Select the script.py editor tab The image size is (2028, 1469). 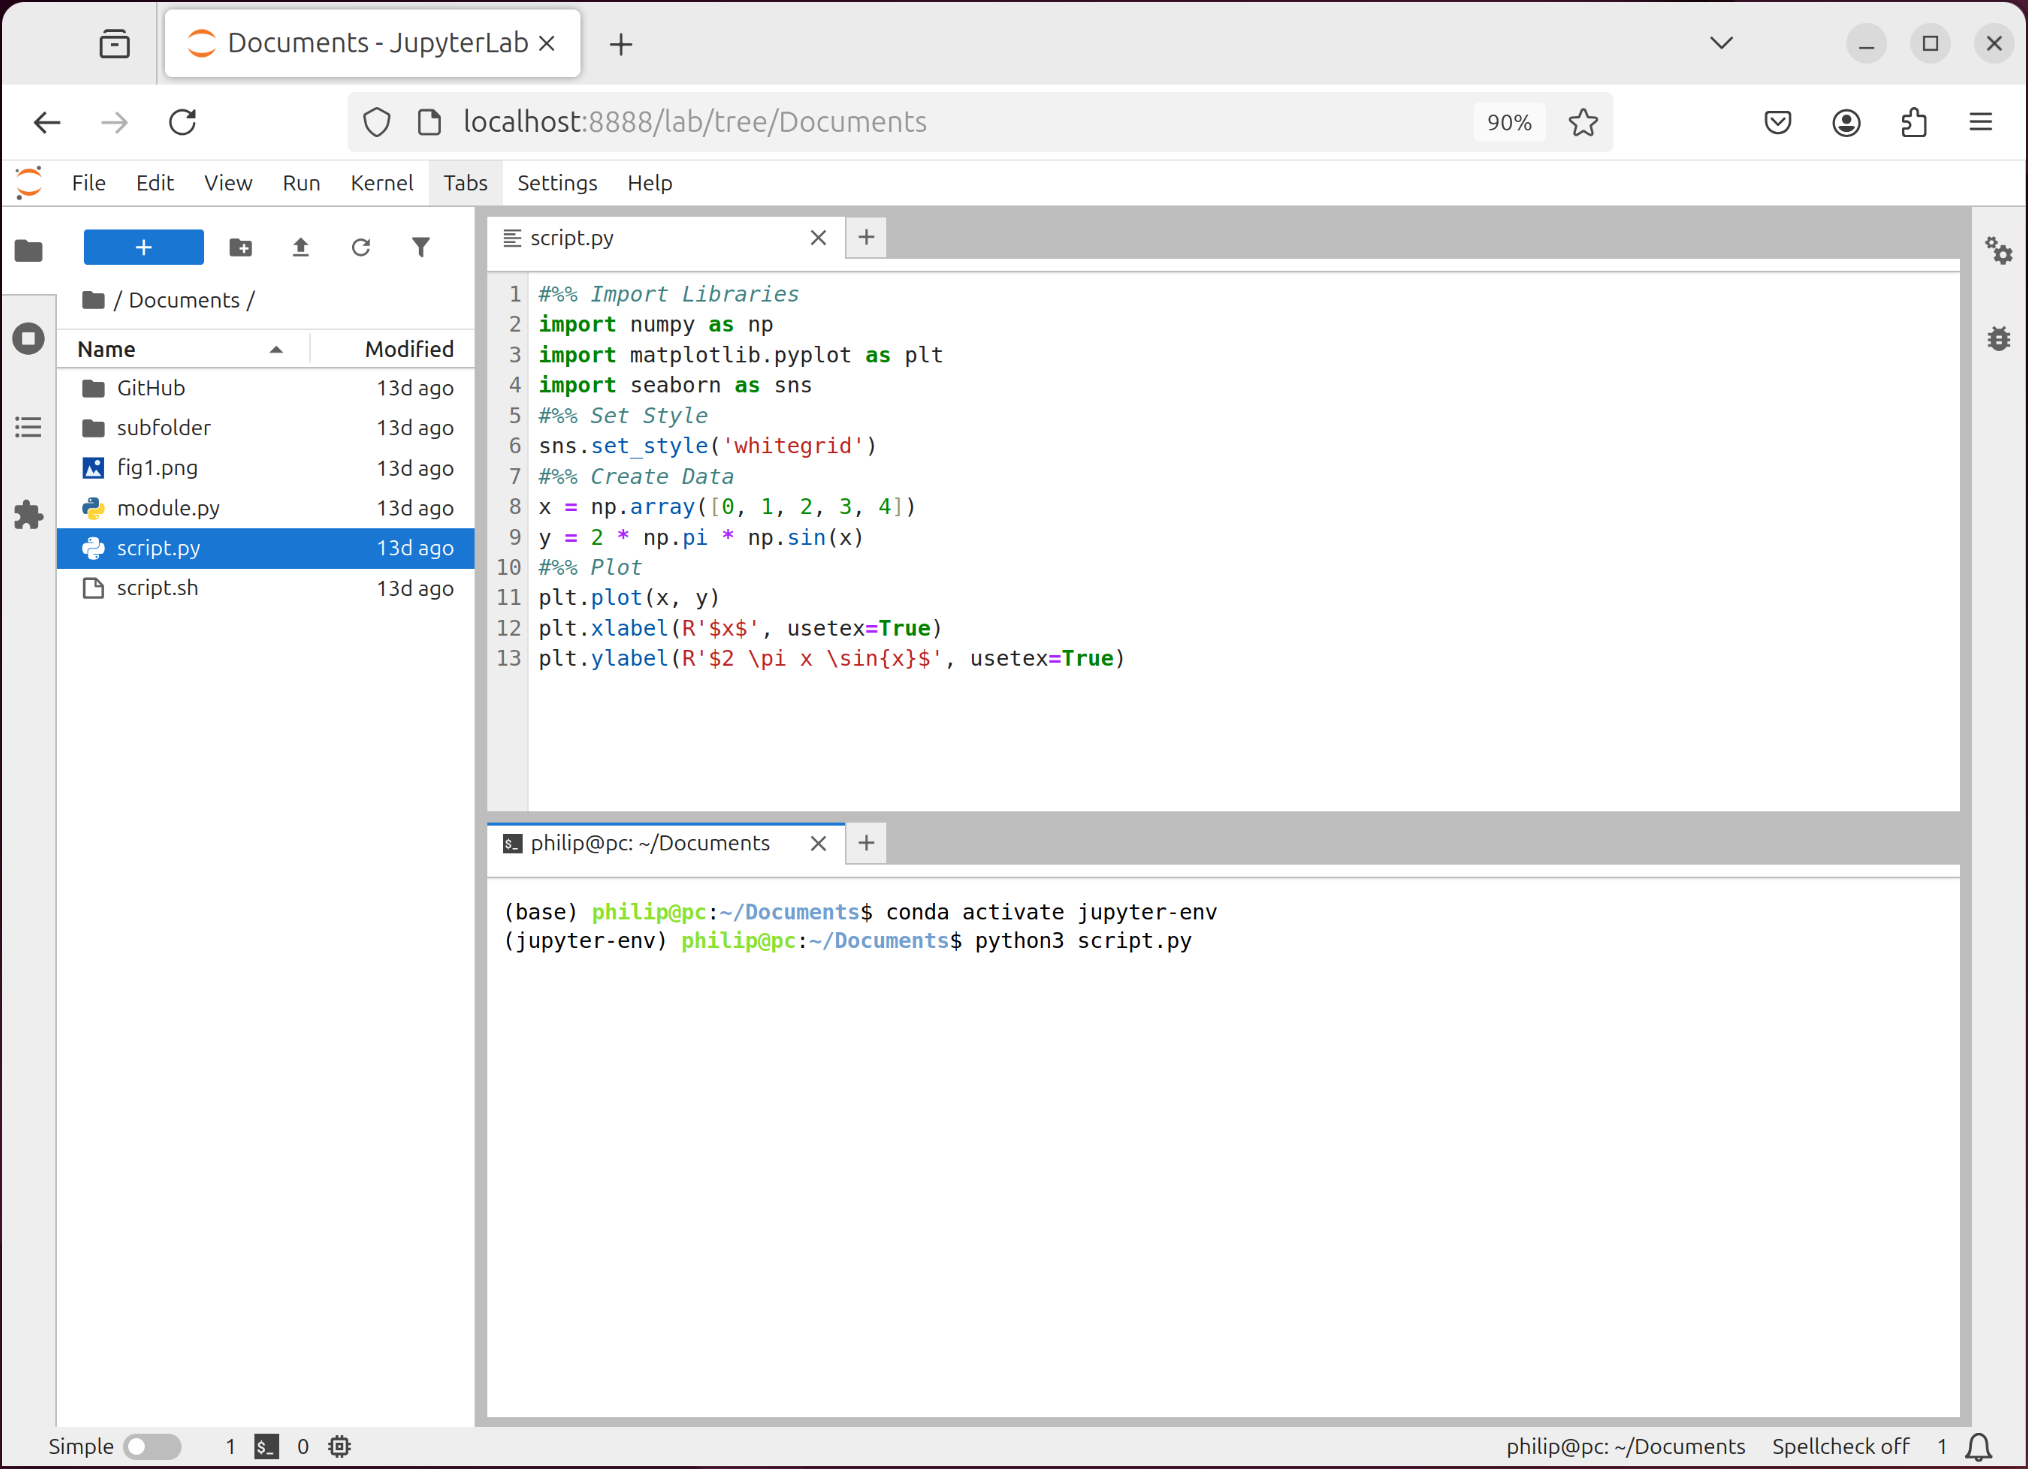pyautogui.click(x=665, y=238)
